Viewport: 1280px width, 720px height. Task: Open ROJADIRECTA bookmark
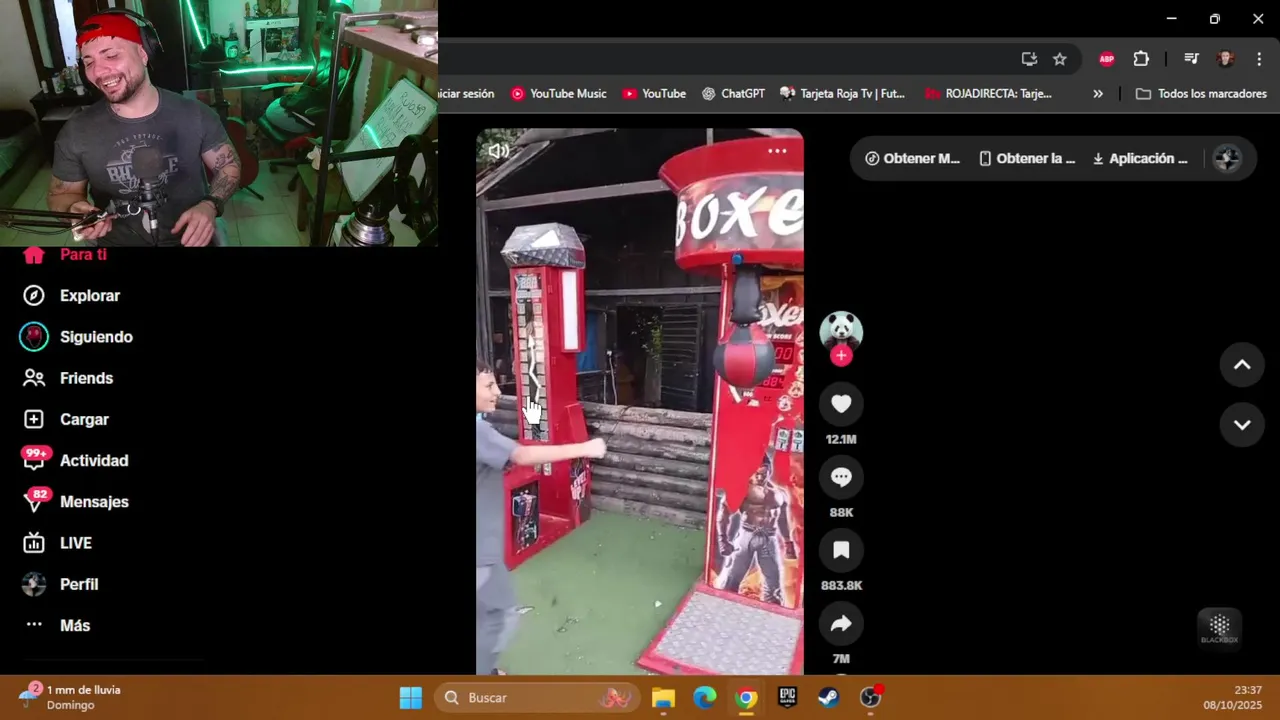(x=988, y=94)
